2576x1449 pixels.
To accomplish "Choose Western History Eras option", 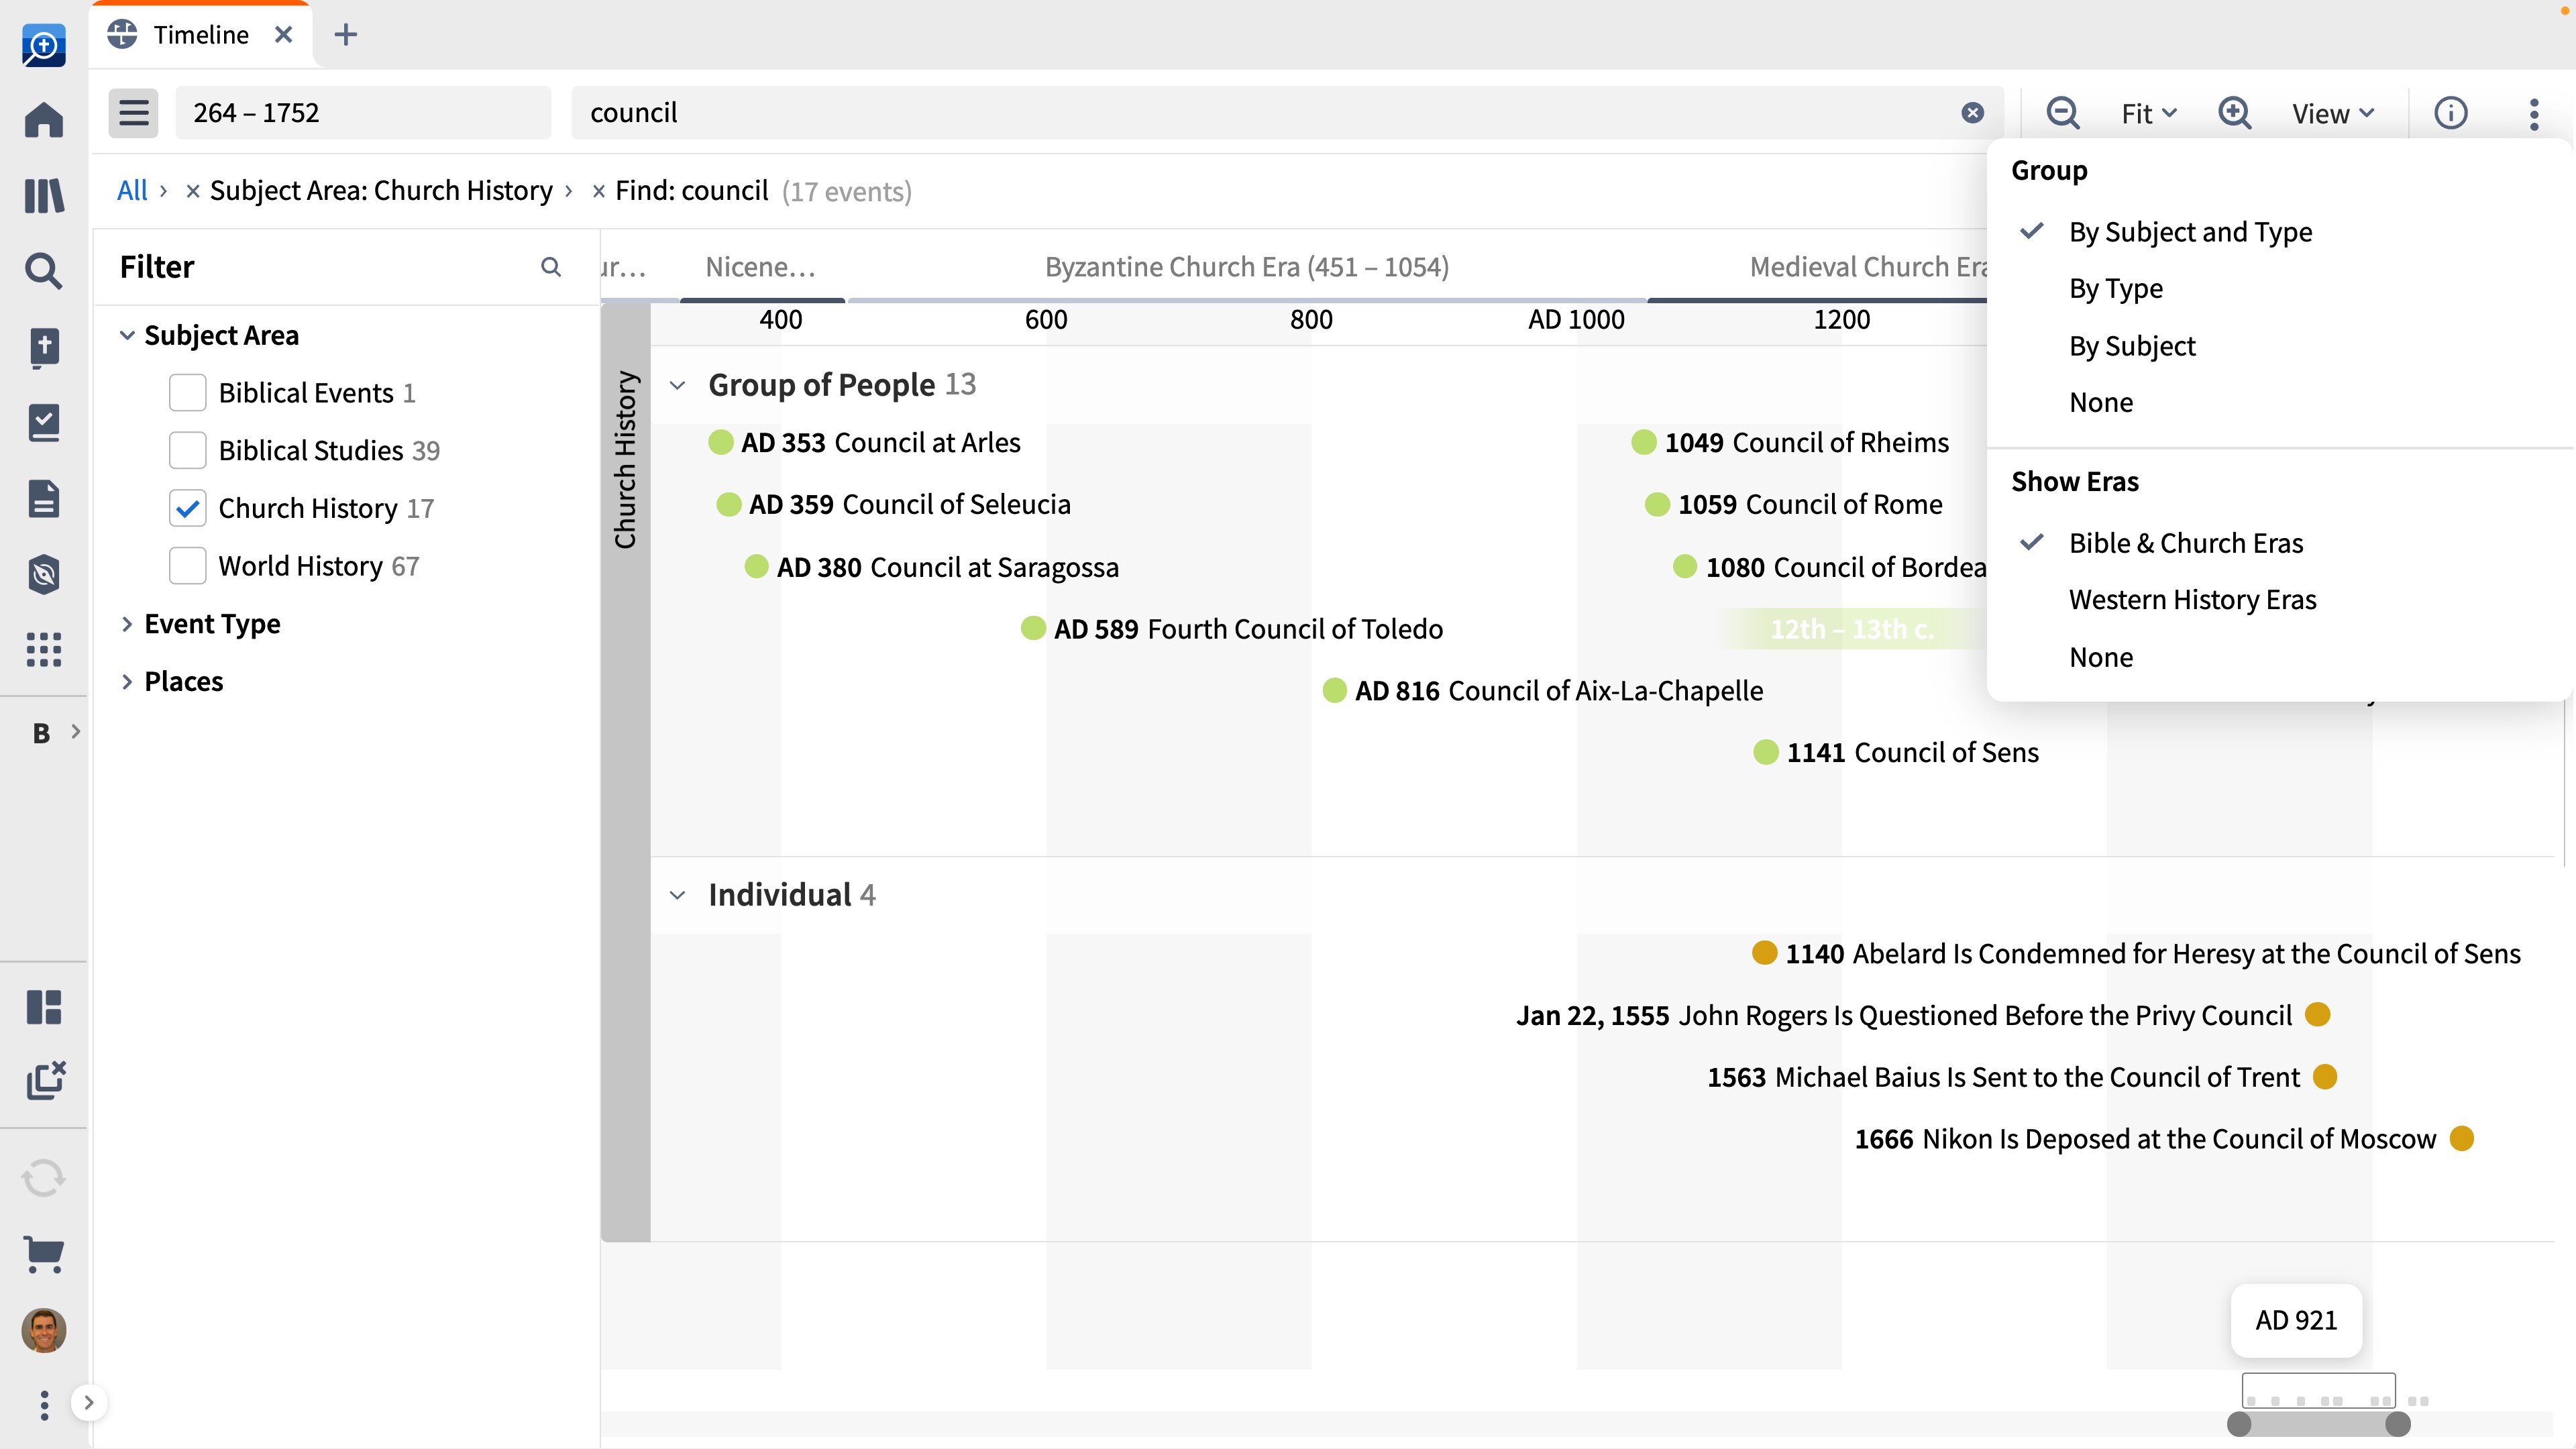I will point(2192,600).
